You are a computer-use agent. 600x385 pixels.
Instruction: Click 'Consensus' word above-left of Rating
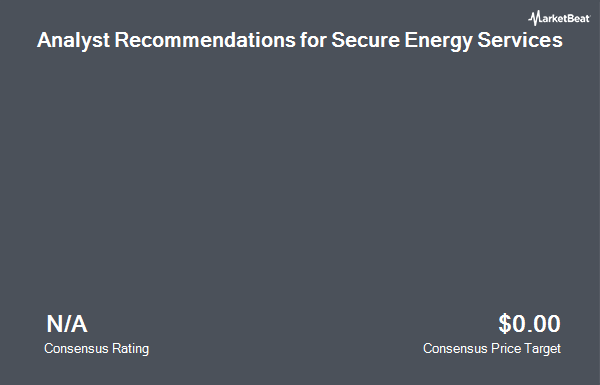(x=76, y=348)
